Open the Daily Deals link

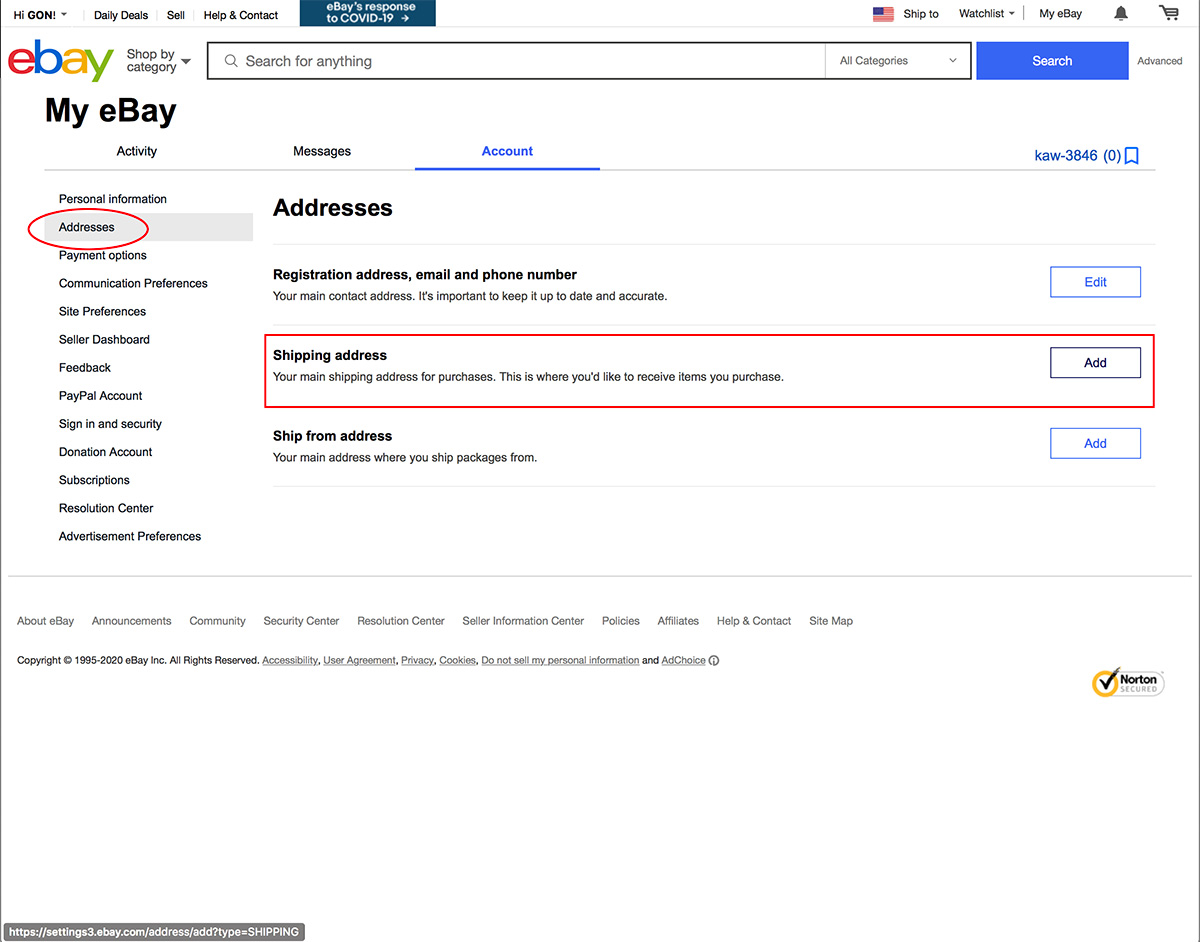(121, 15)
